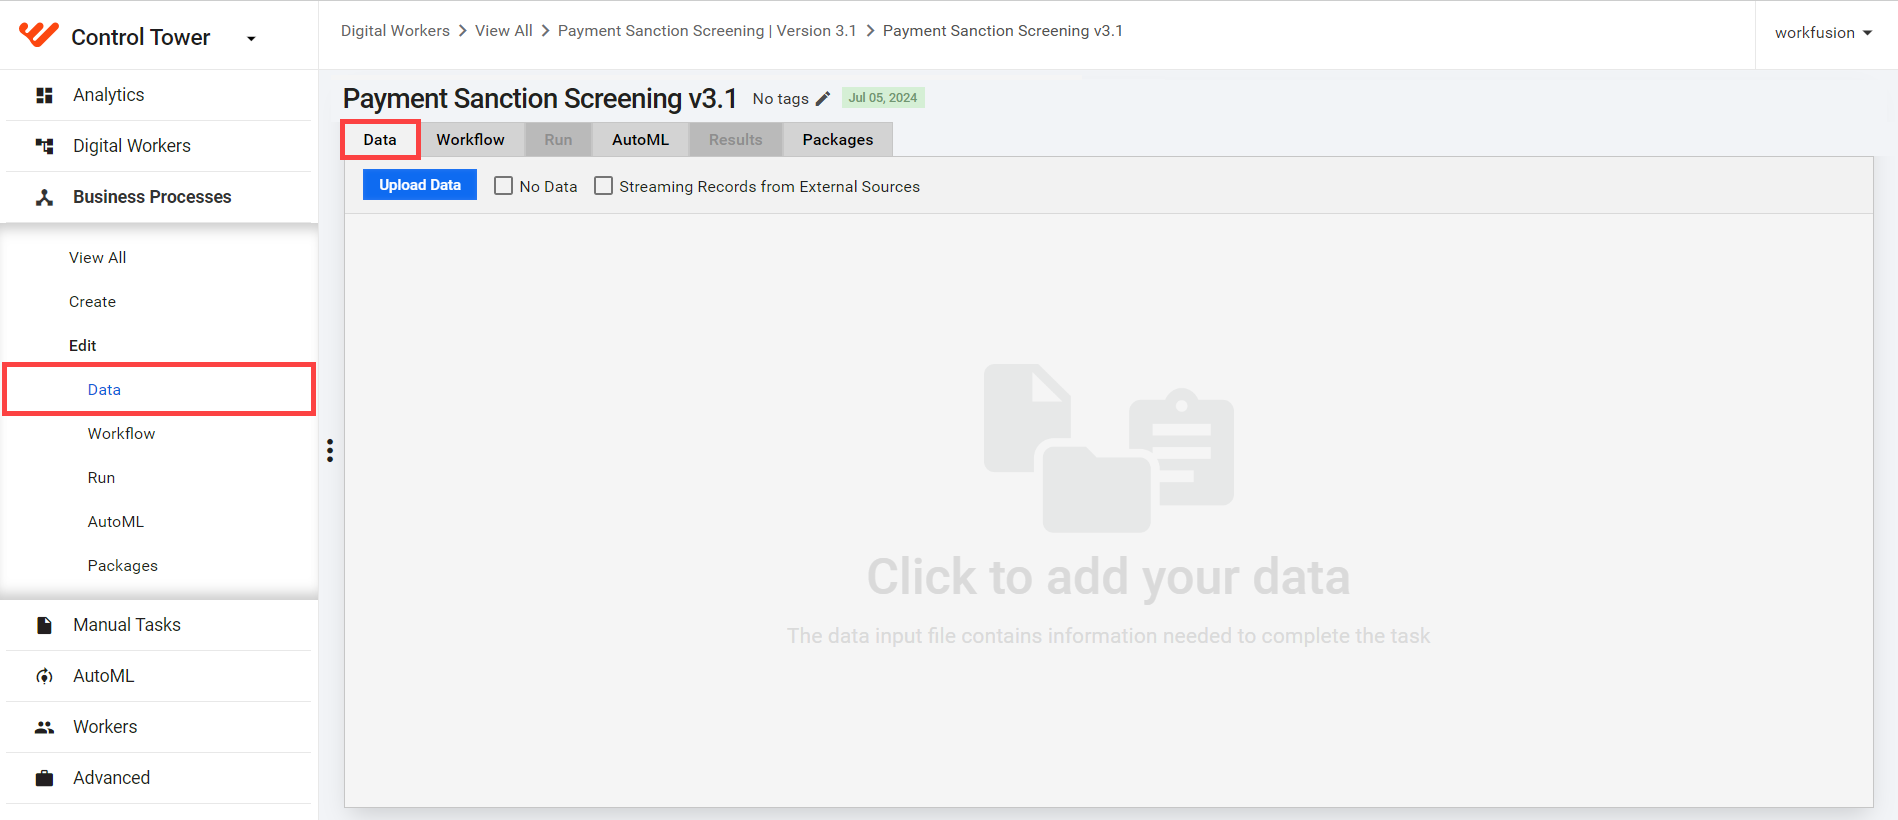Viewport: 1898px width, 820px height.
Task: Click the Jul 05, 2024 date badge
Action: tap(883, 98)
